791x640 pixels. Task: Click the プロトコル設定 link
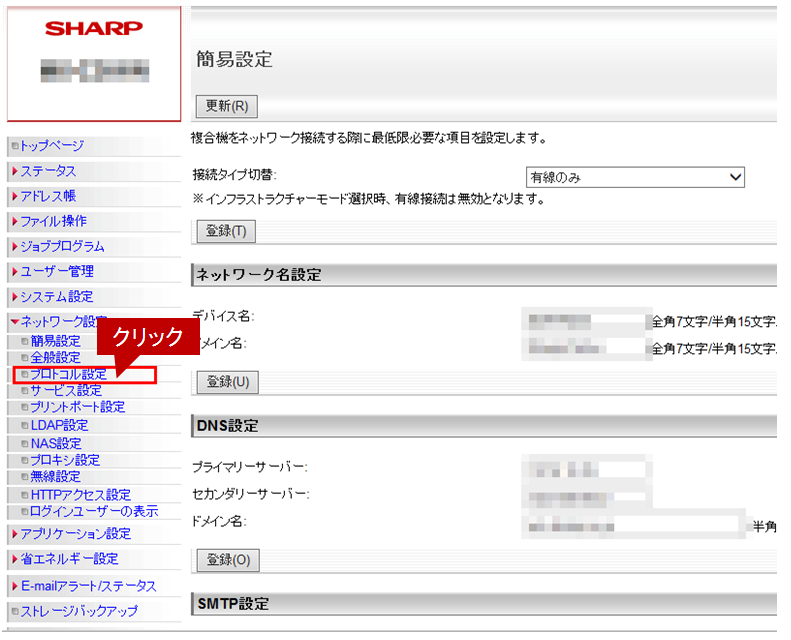click(x=68, y=375)
